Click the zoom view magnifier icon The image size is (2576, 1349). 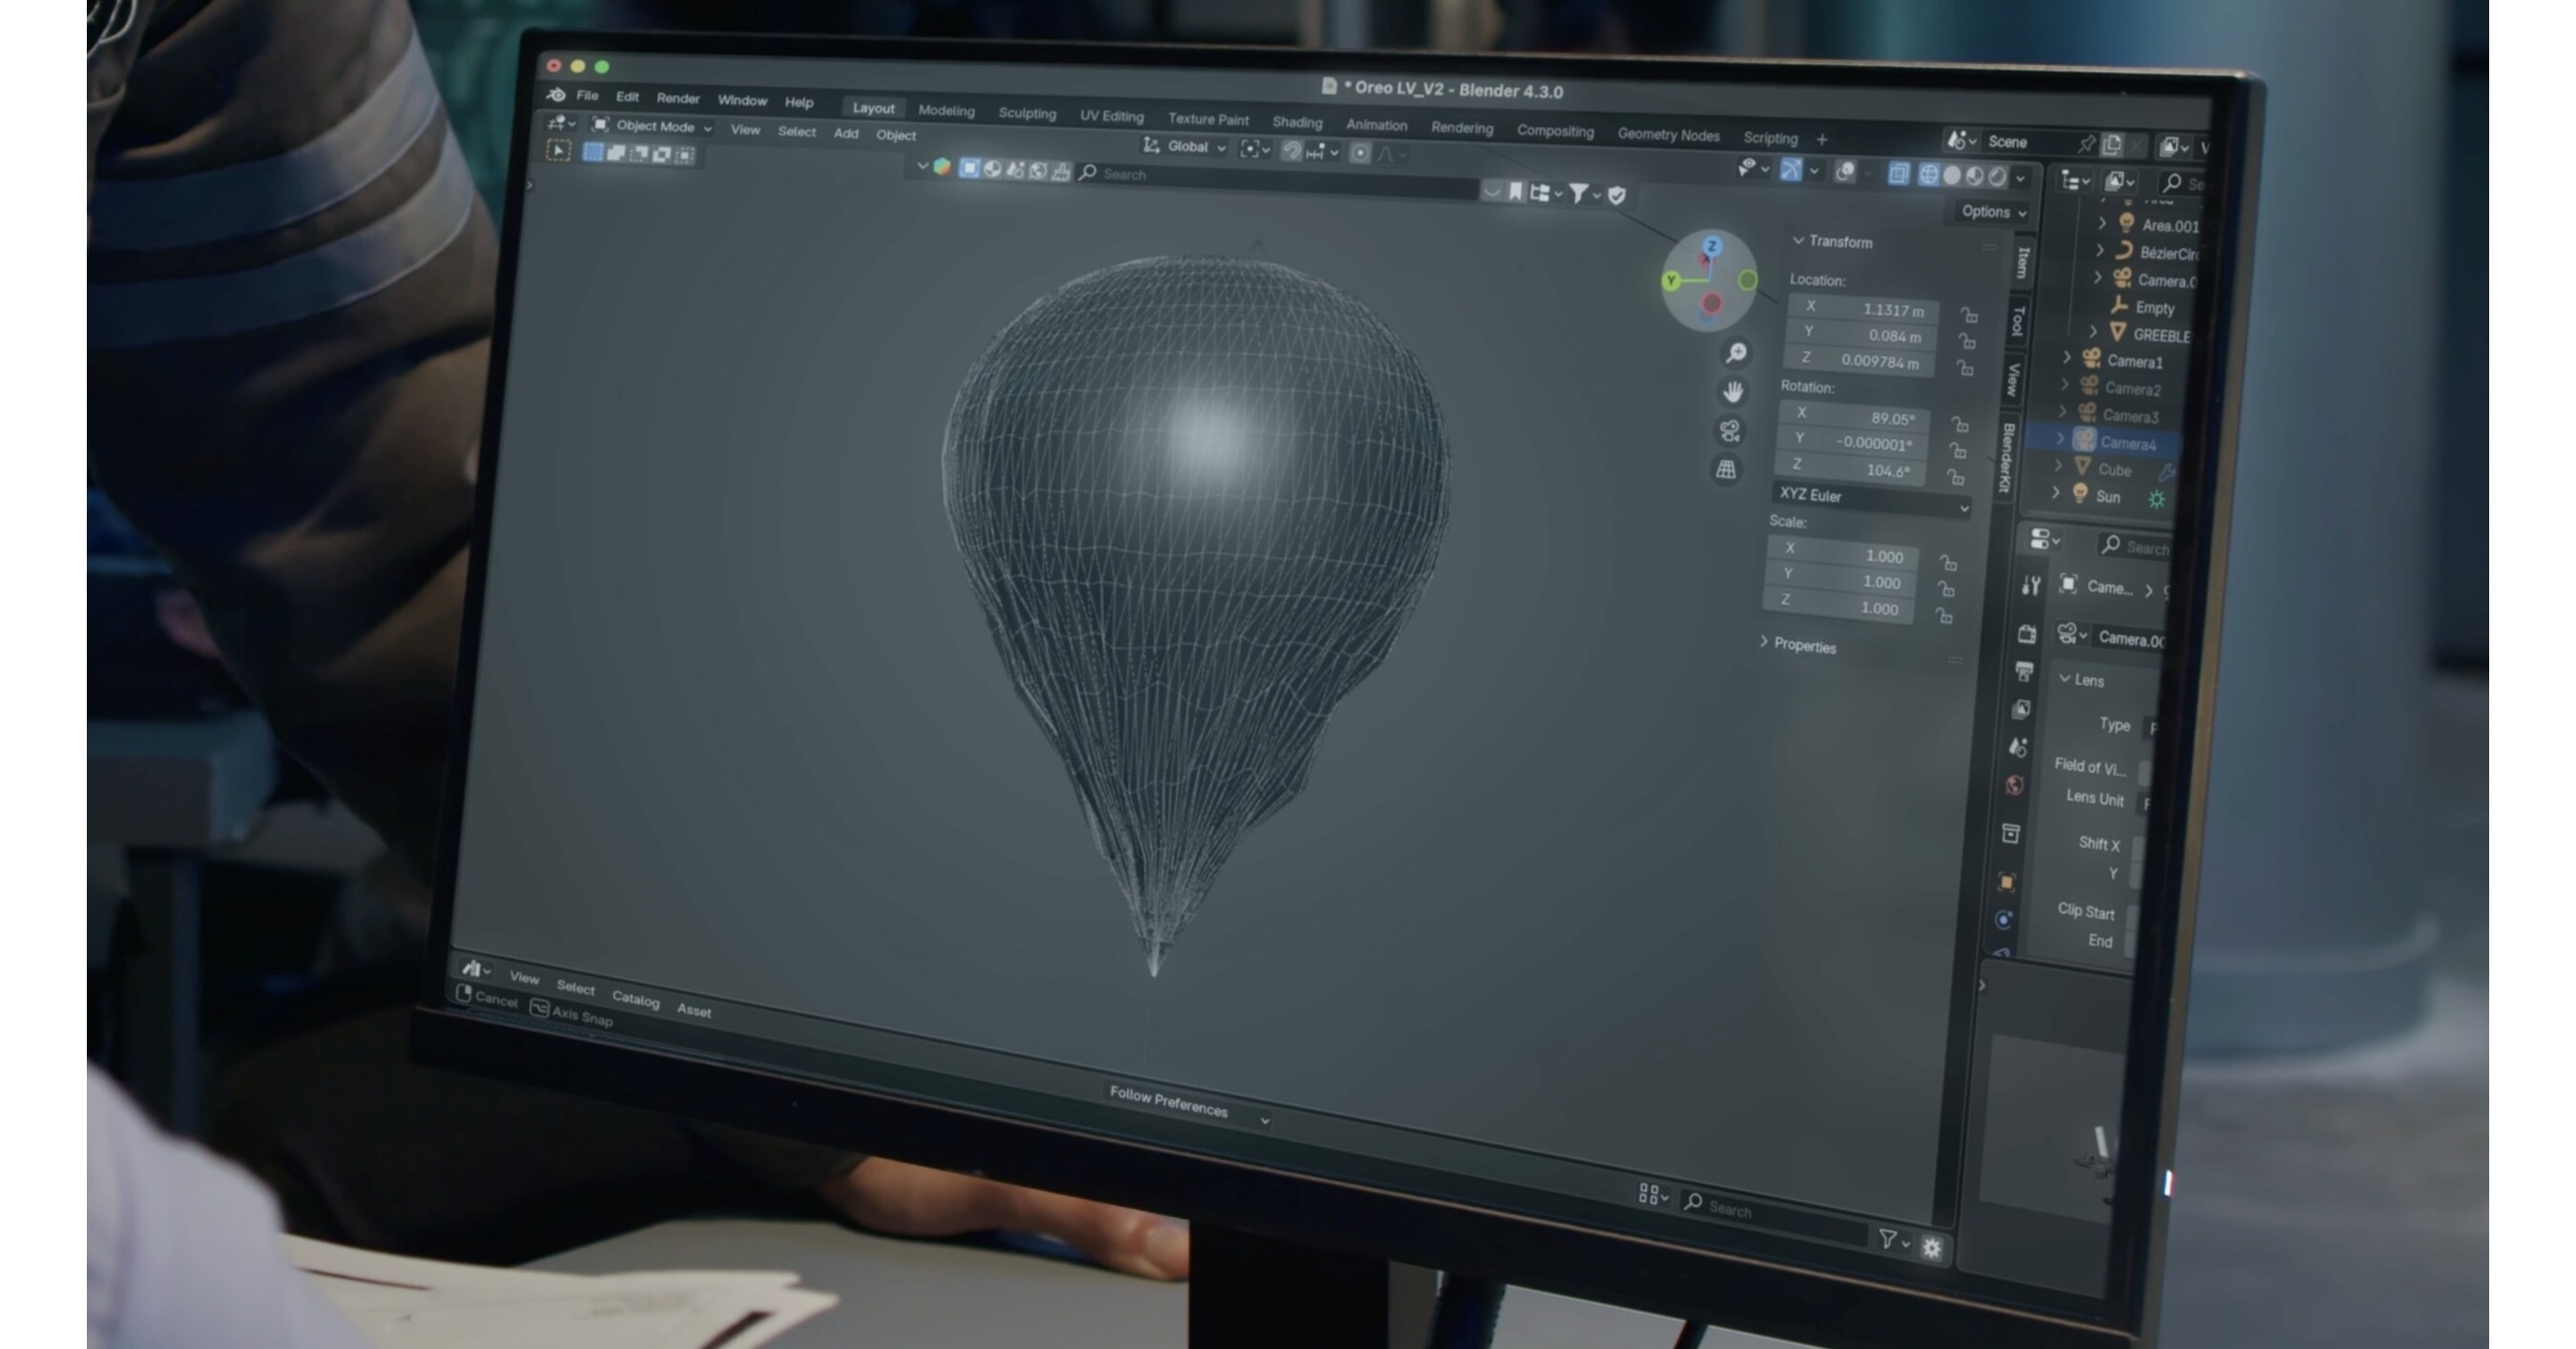click(1737, 353)
